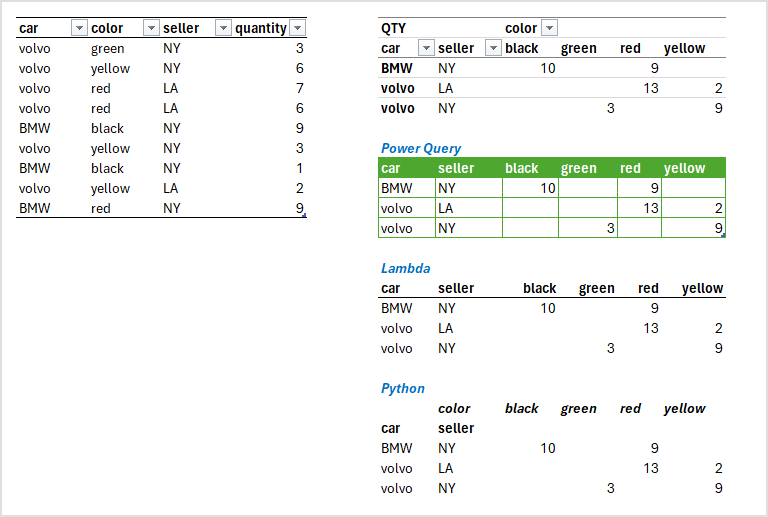Click the 'seller' header in Power Query table
The image size is (768, 517).
(456, 168)
